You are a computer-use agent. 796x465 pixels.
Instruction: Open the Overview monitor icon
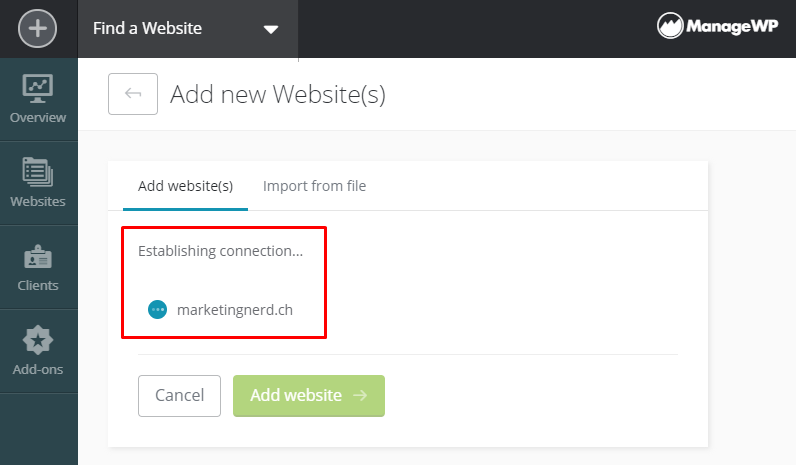(x=38, y=88)
